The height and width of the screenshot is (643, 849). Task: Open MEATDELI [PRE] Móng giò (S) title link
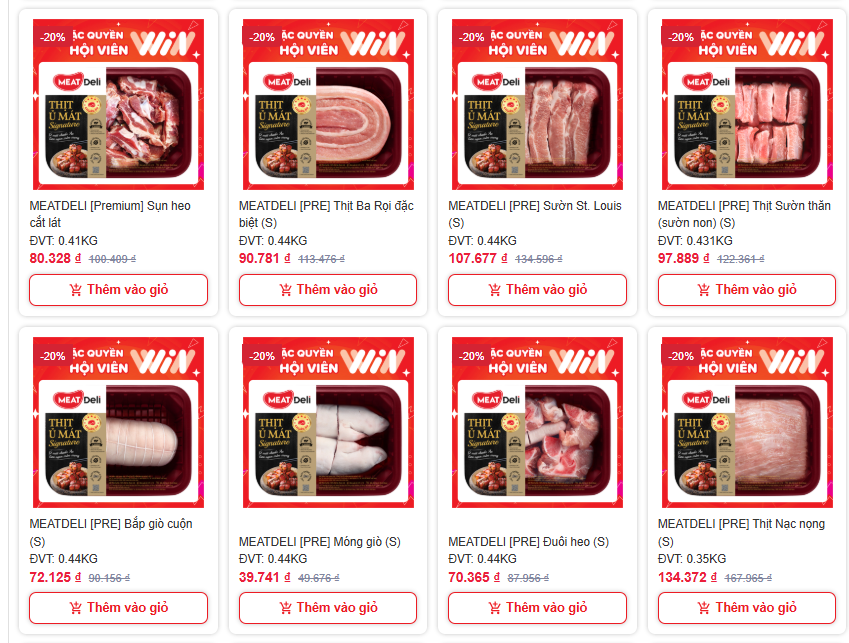tap(319, 542)
